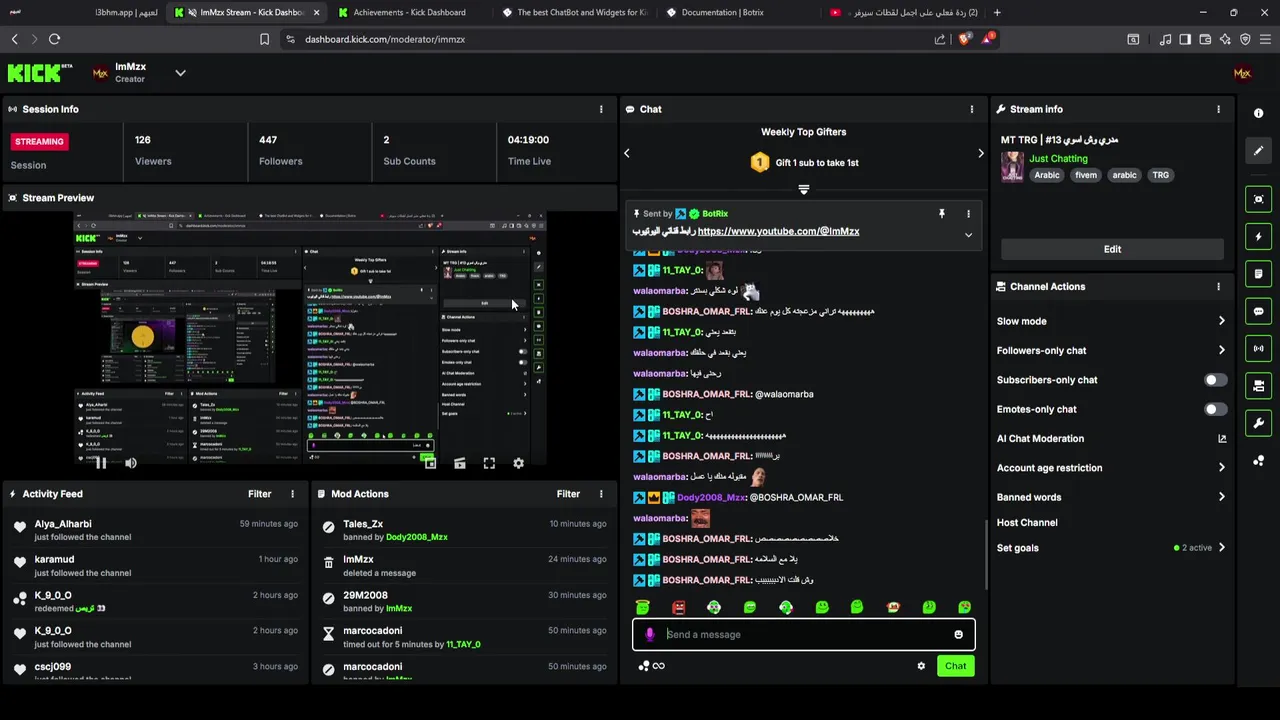Open the youtube.com/@ImMzx link in pinned message
1280x720 pixels.
(x=778, y=231)
